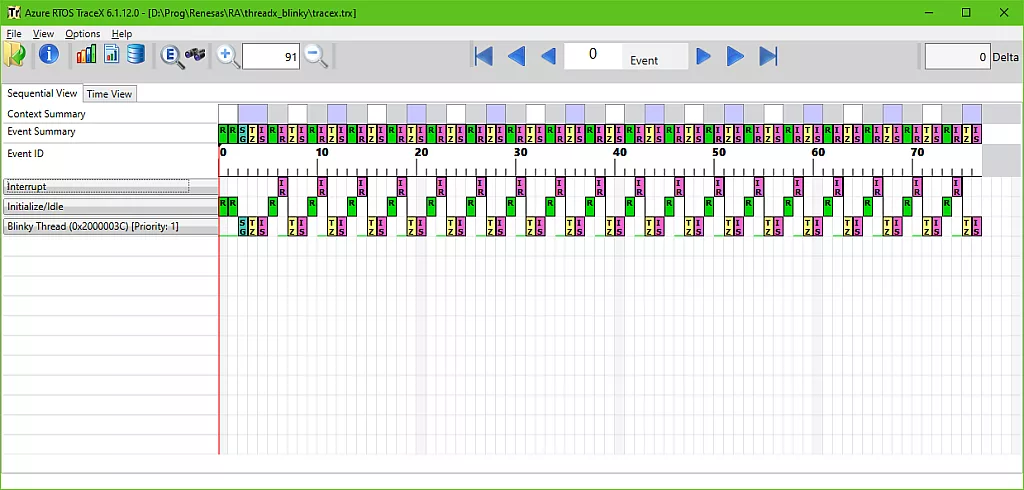Click first purple block in Context Summary
Image resolution: width=1024 pixels, height=490 pixels.
tap(253, 113)
